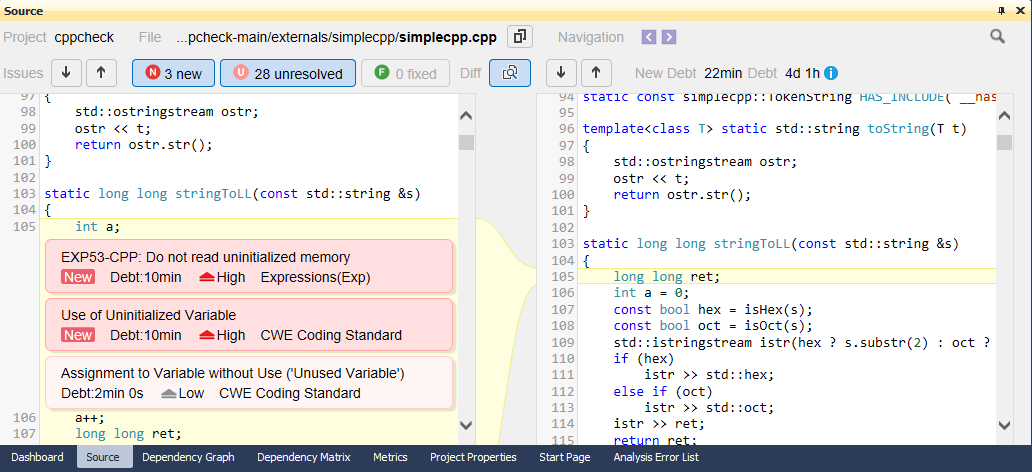The height and width of the screenshot is (472, 1032).
Task: Jump to next diff down arrow
Action: (x=561, y=73)
